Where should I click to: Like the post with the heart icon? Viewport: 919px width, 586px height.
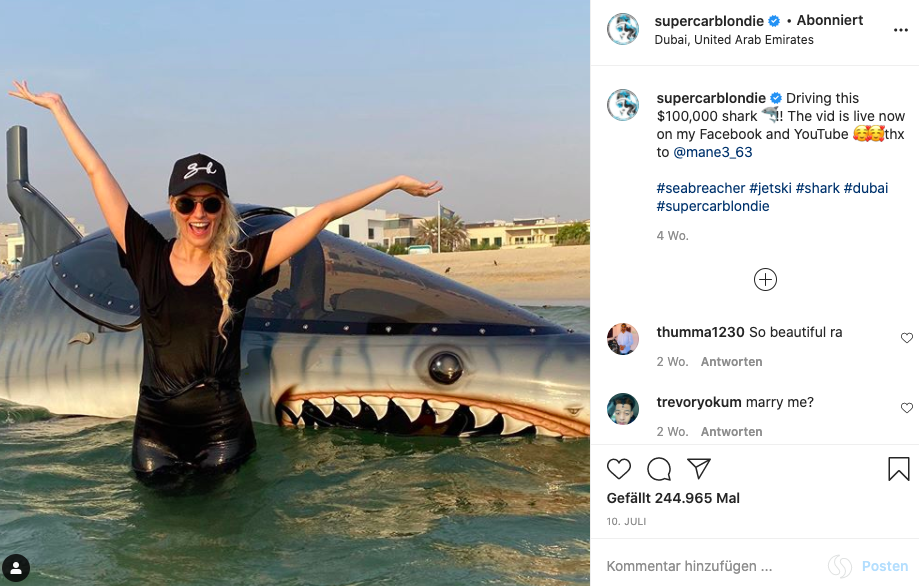coord(619,469)
